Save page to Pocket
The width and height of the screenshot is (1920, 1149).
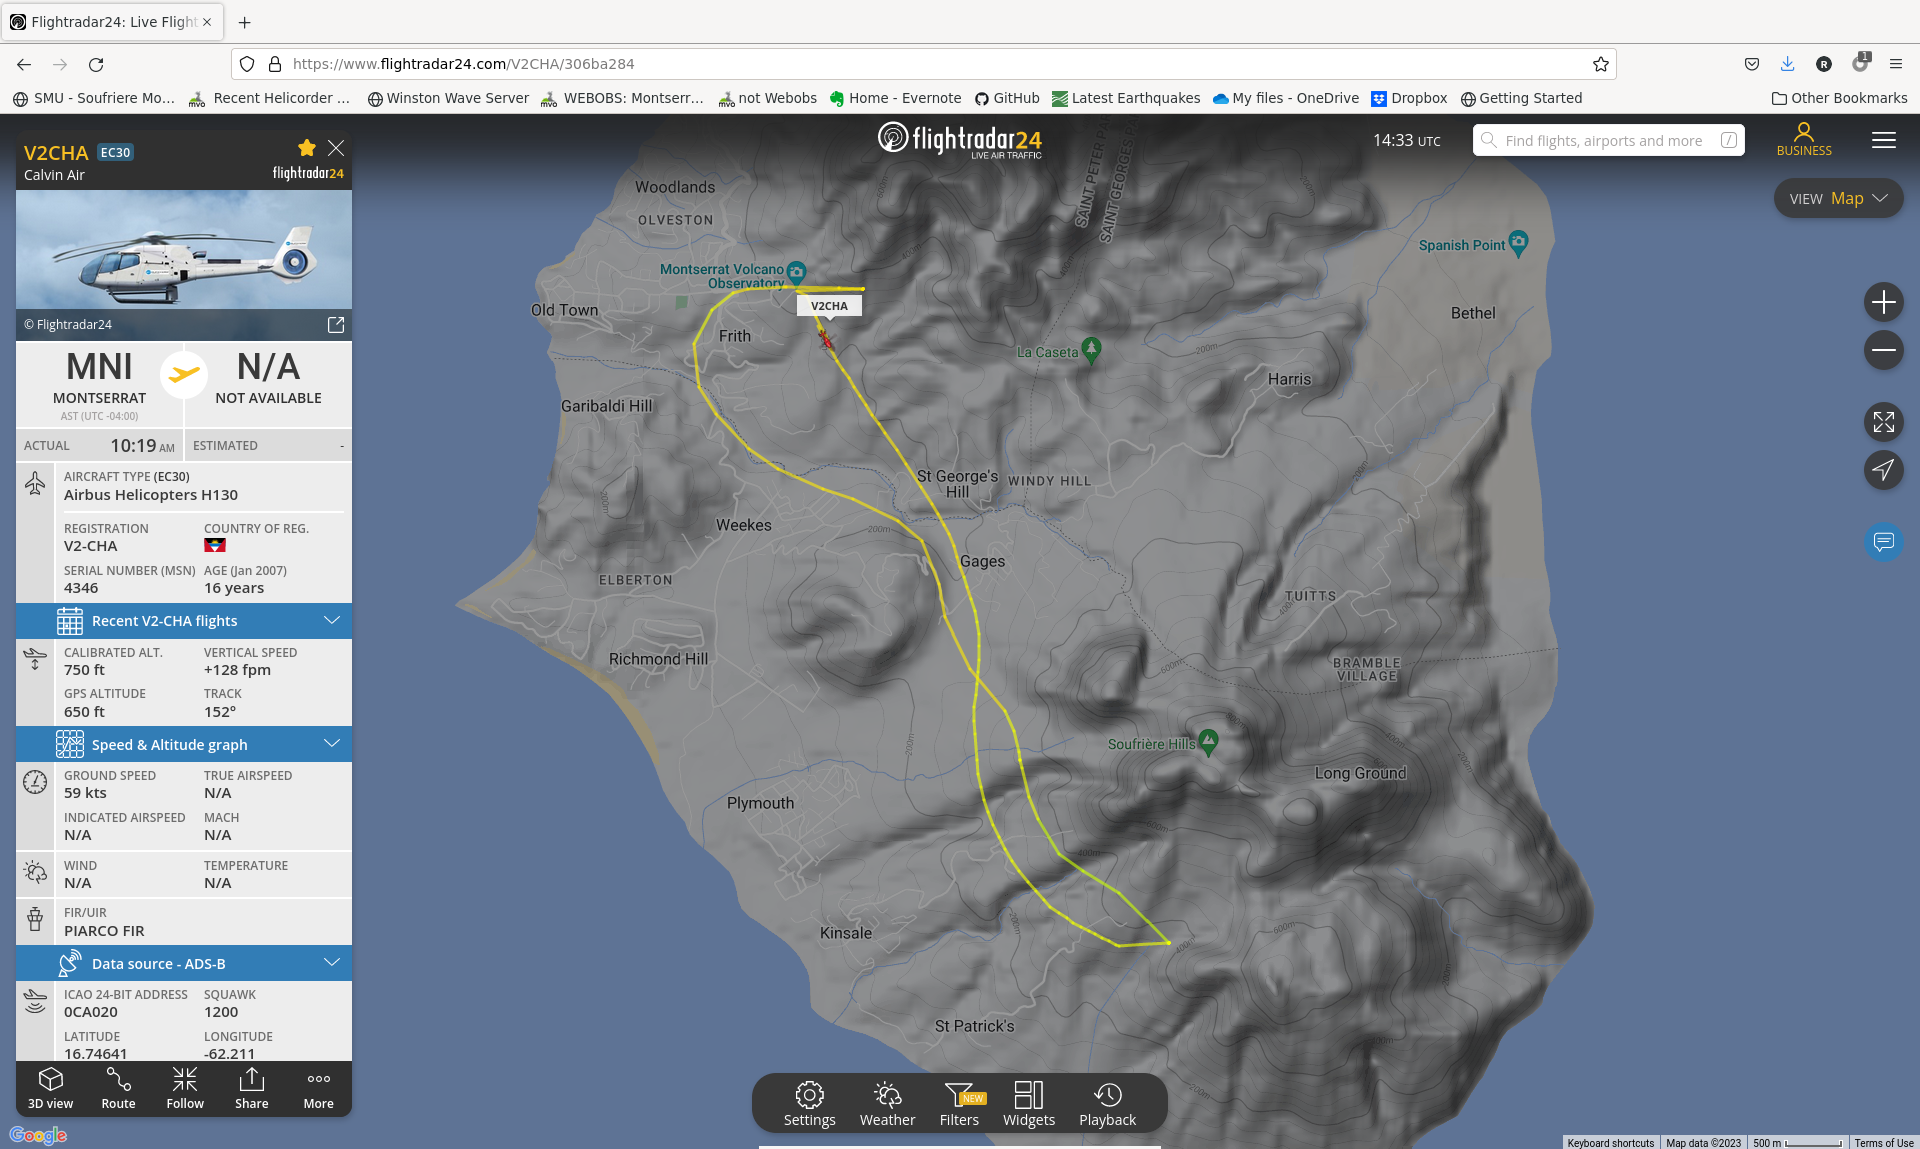pos(1751,64)
